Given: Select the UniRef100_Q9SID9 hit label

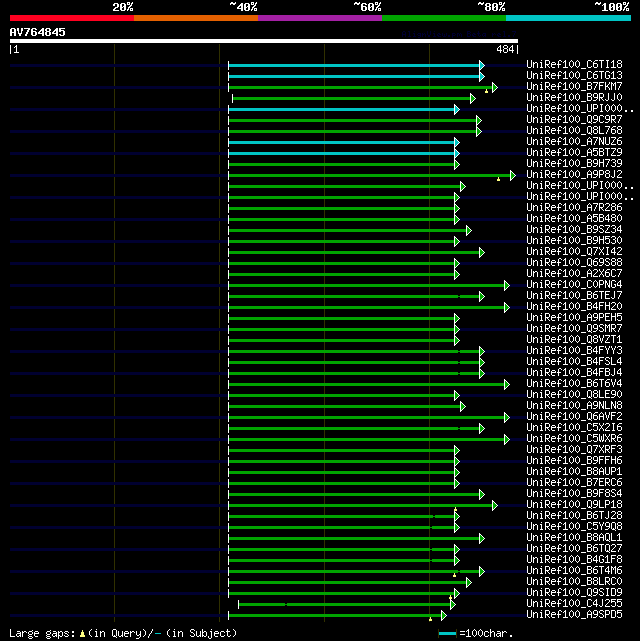Looking at the screenshot, I should 574,593.
